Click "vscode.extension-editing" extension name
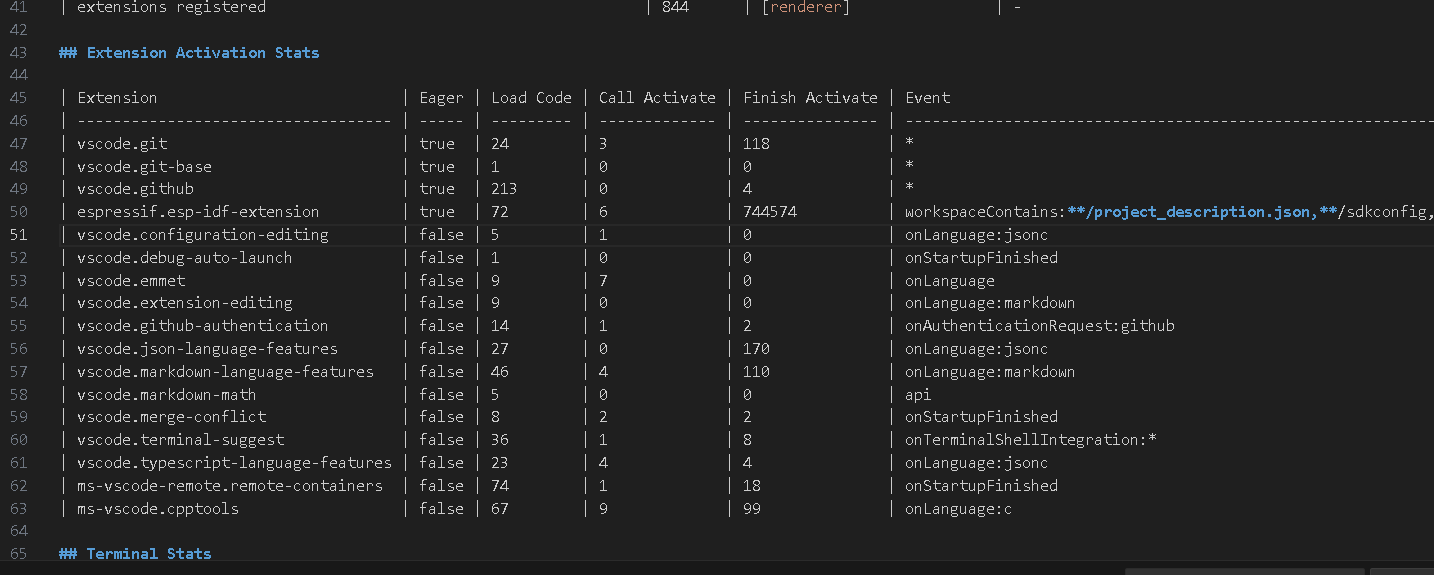This screenshot has width=1434, height=575. [x=184, y=302]
